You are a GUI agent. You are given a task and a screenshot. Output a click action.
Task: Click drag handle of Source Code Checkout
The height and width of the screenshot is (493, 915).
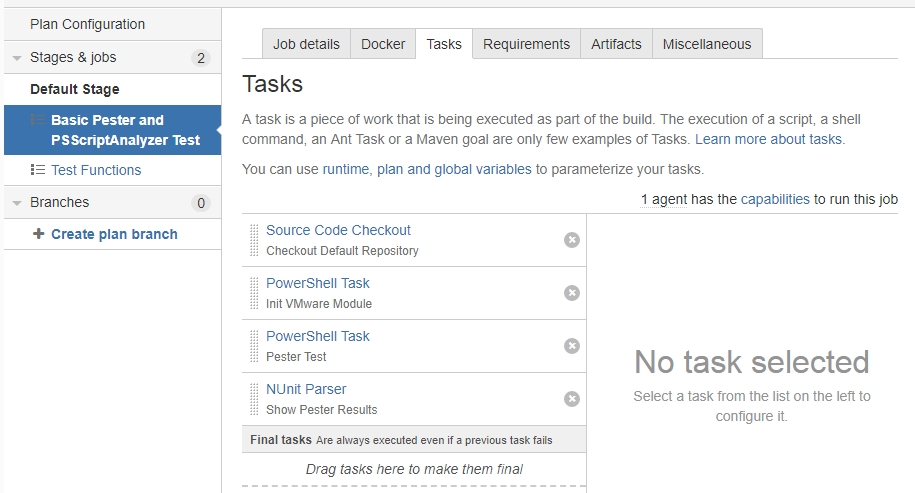coord(254,240)
